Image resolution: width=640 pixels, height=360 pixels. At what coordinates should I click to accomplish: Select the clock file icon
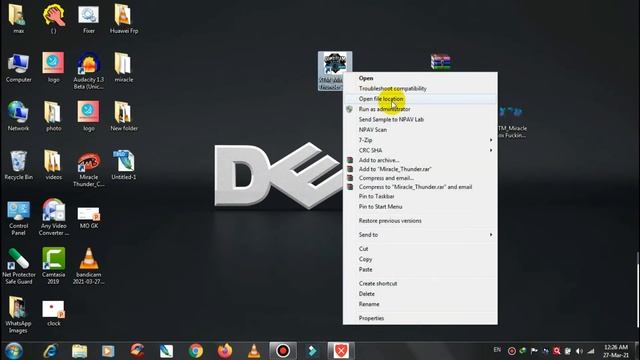coord(53,313)
